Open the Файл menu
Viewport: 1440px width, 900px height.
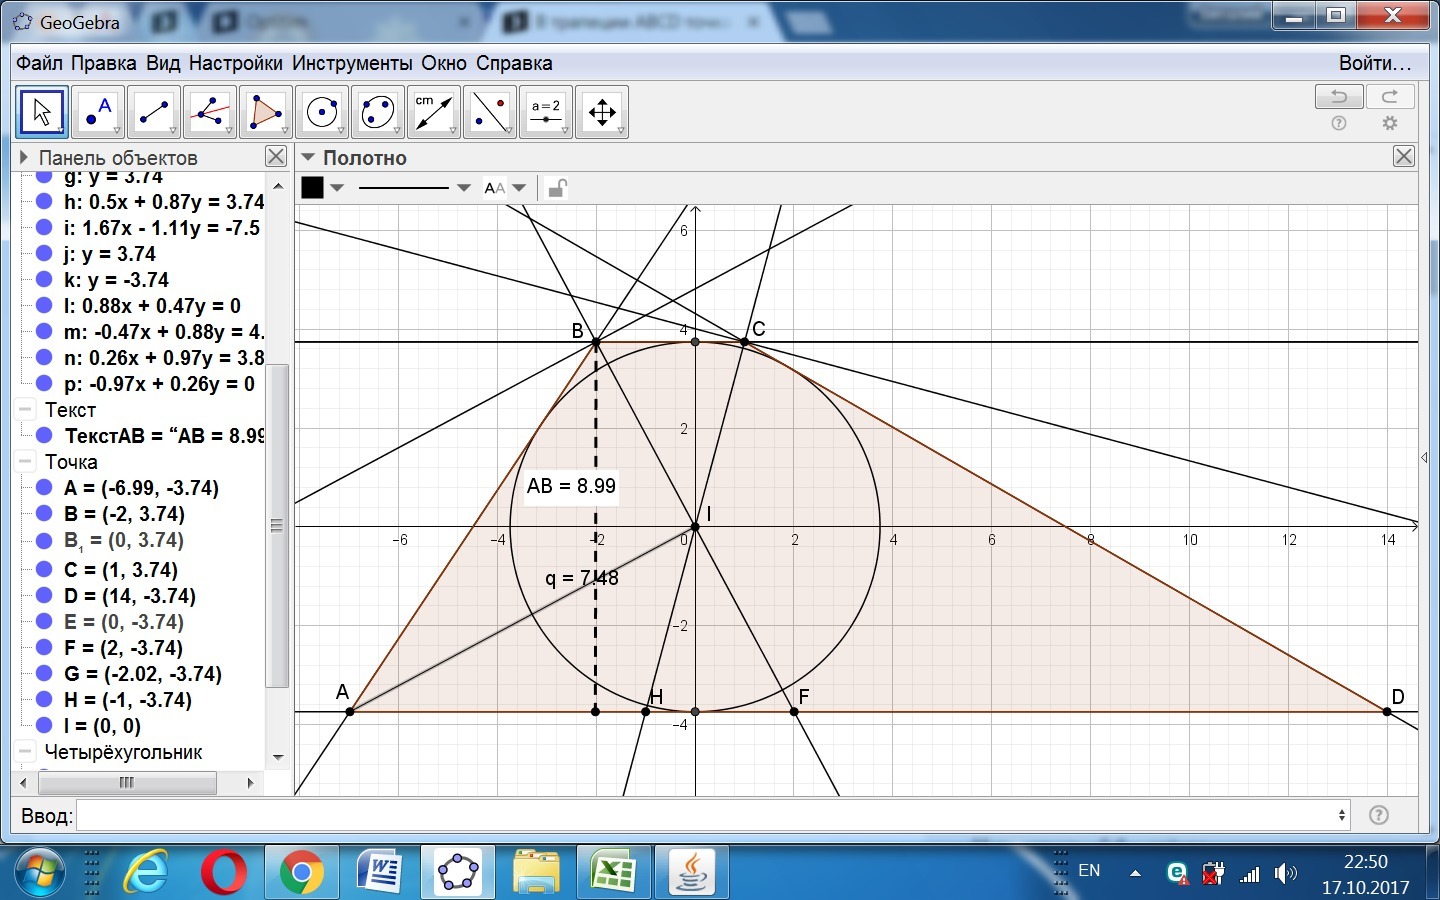coord(39,63)
